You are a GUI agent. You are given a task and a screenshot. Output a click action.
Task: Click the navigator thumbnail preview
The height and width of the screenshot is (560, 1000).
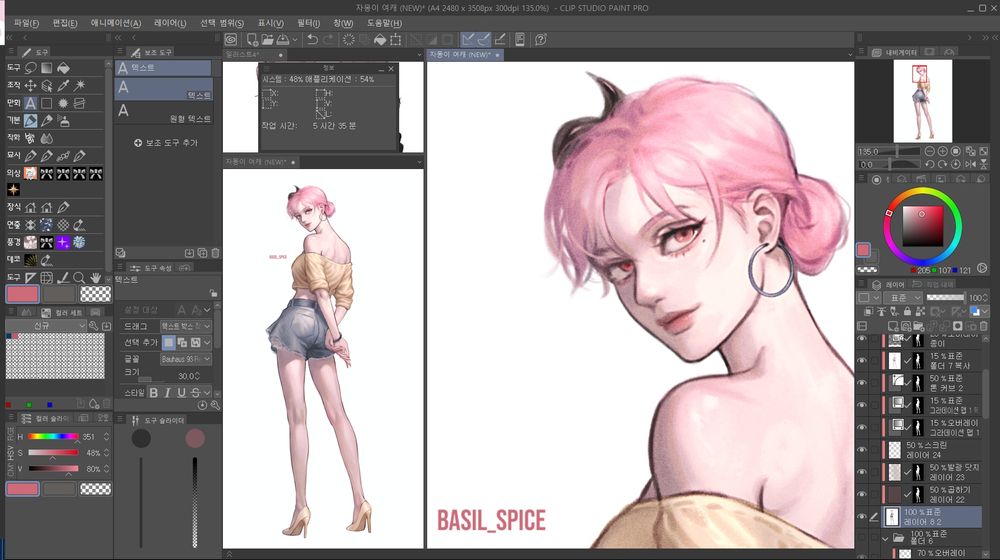click(922, 101)
